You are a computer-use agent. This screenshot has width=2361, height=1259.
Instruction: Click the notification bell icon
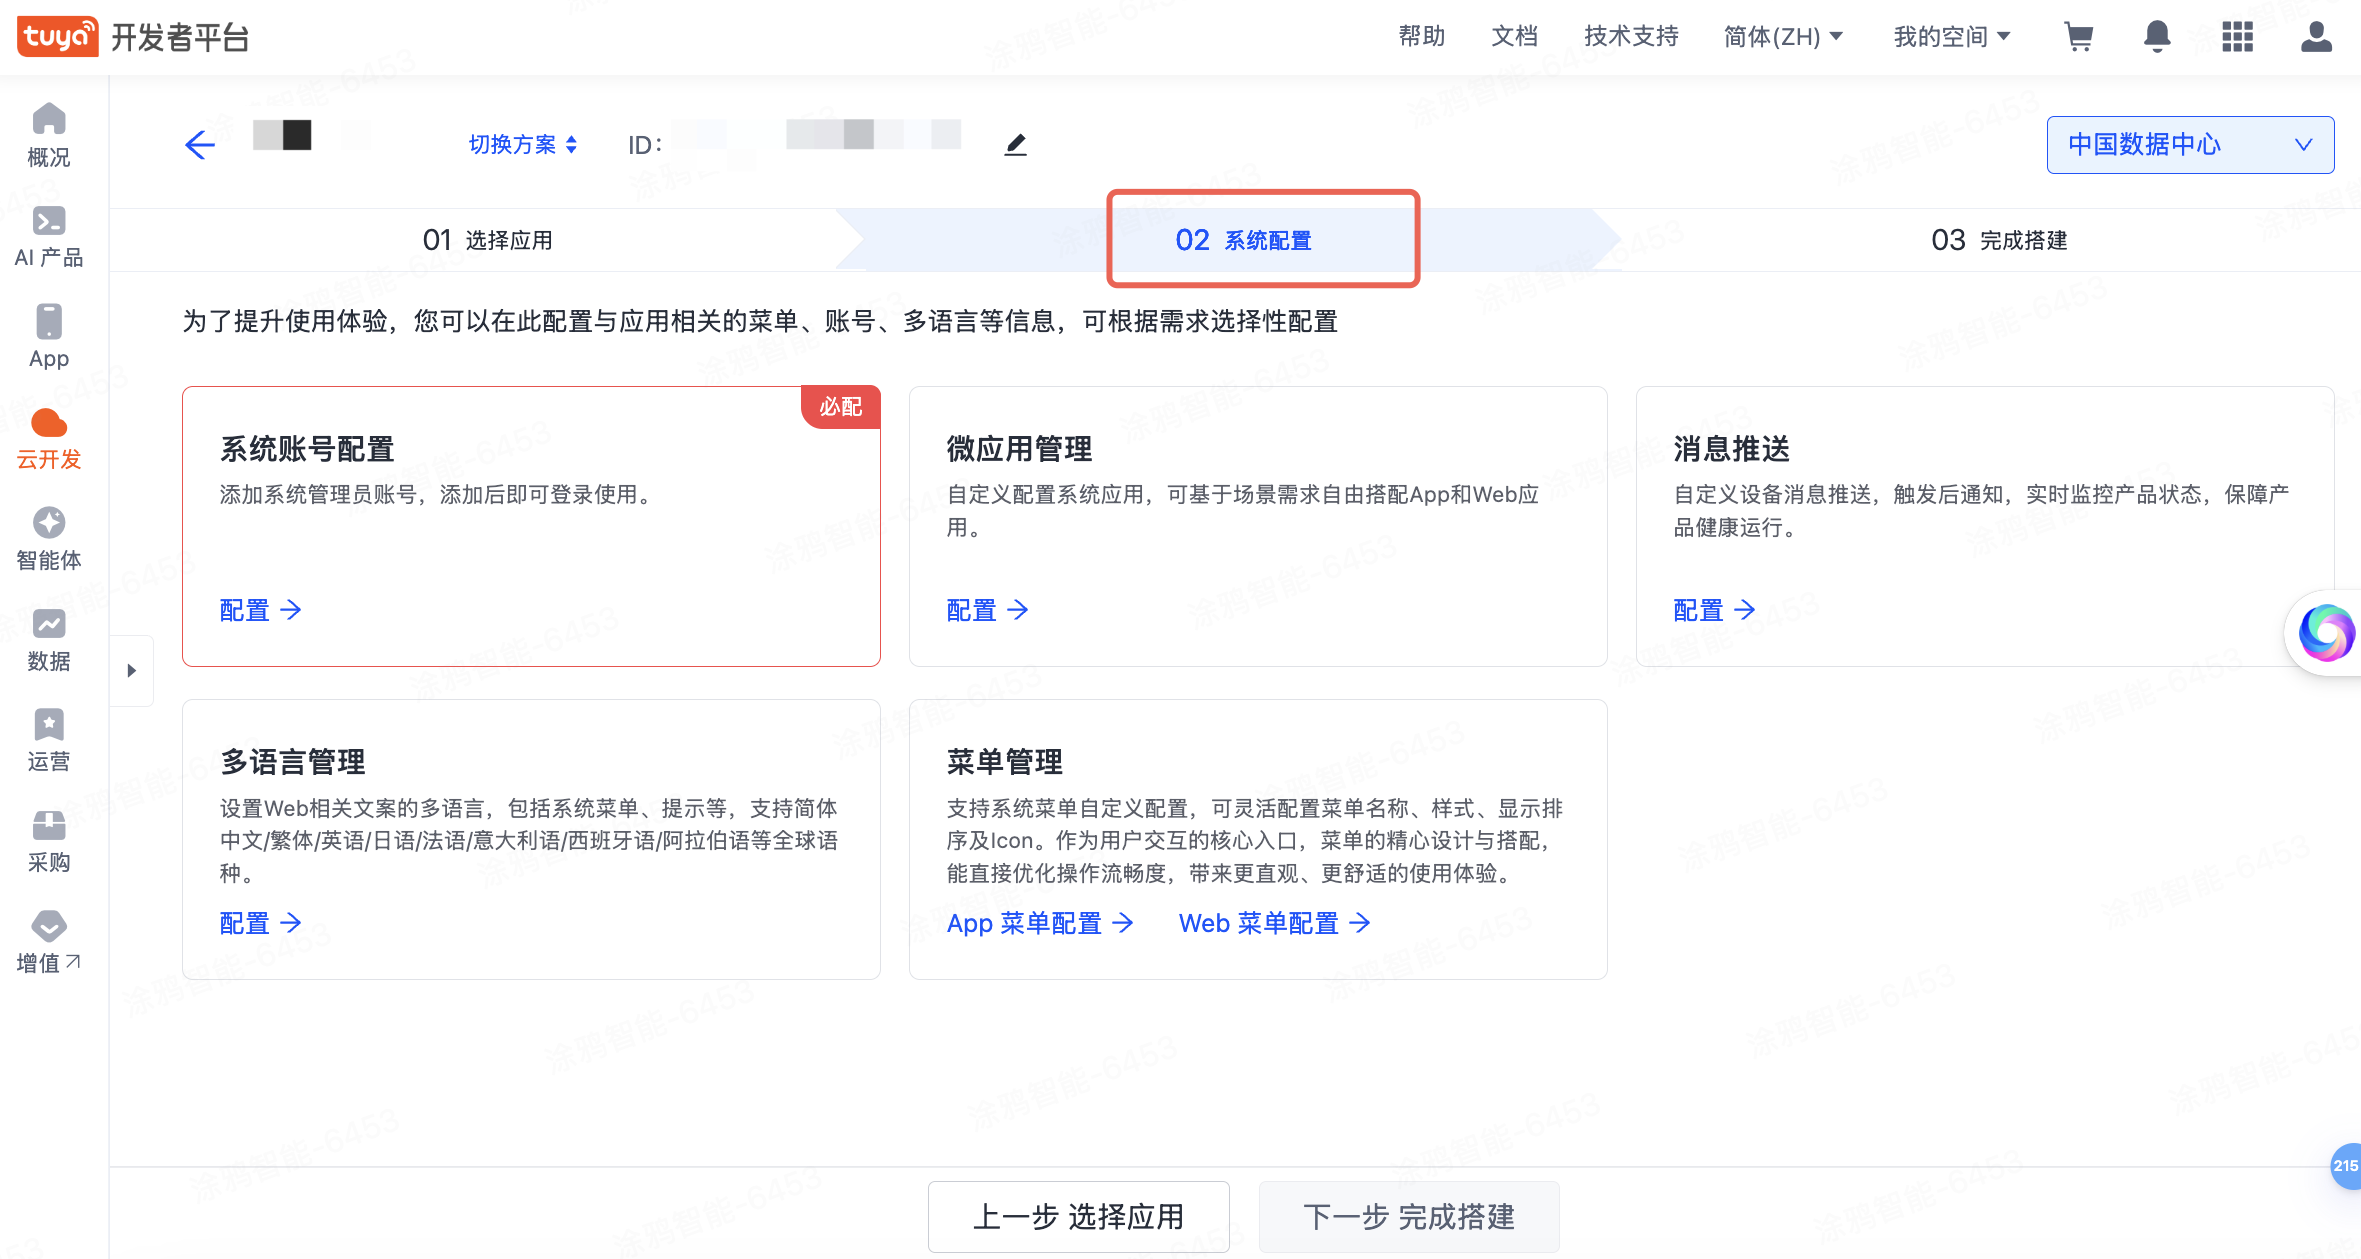[2157, 37]
